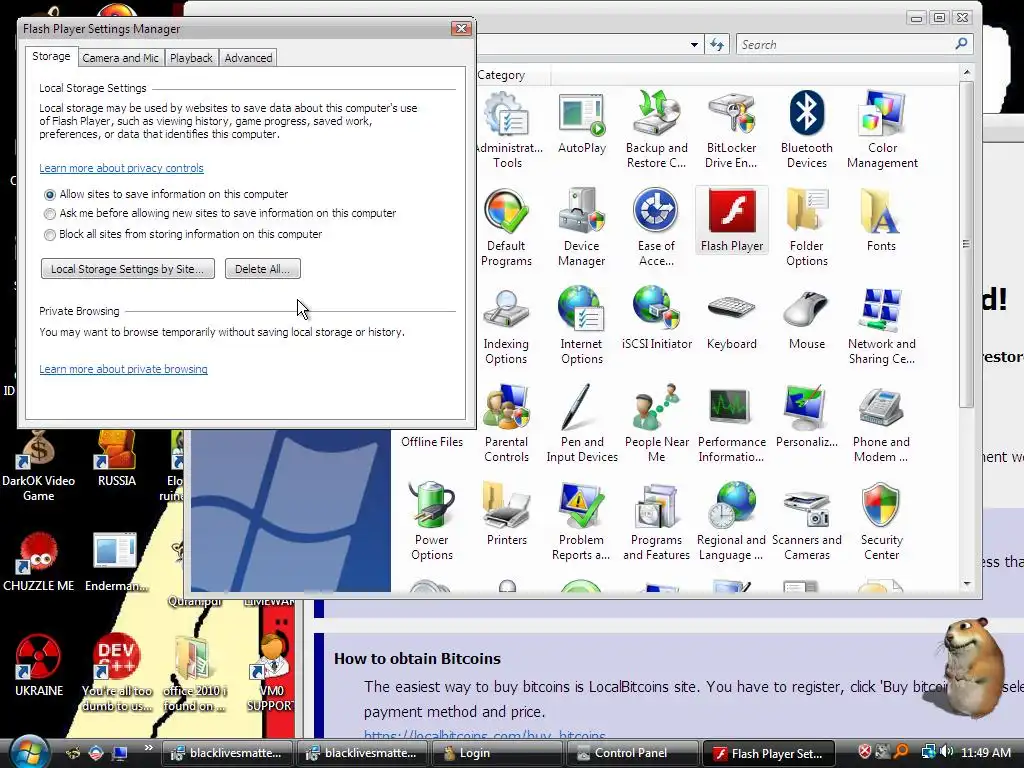Open Parental Controls icon
The width and height of the screenshot is (1024, 768).
tap(506, 423)
